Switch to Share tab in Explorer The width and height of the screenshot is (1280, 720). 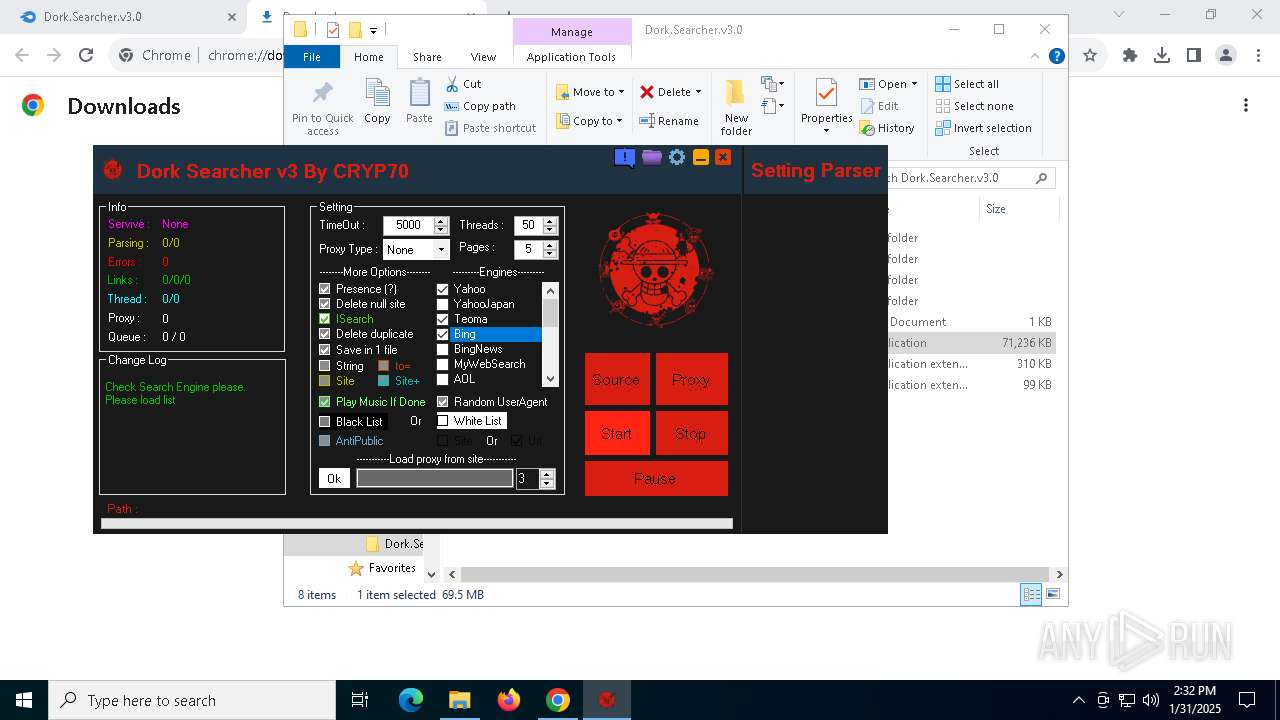tap(427, 57)
